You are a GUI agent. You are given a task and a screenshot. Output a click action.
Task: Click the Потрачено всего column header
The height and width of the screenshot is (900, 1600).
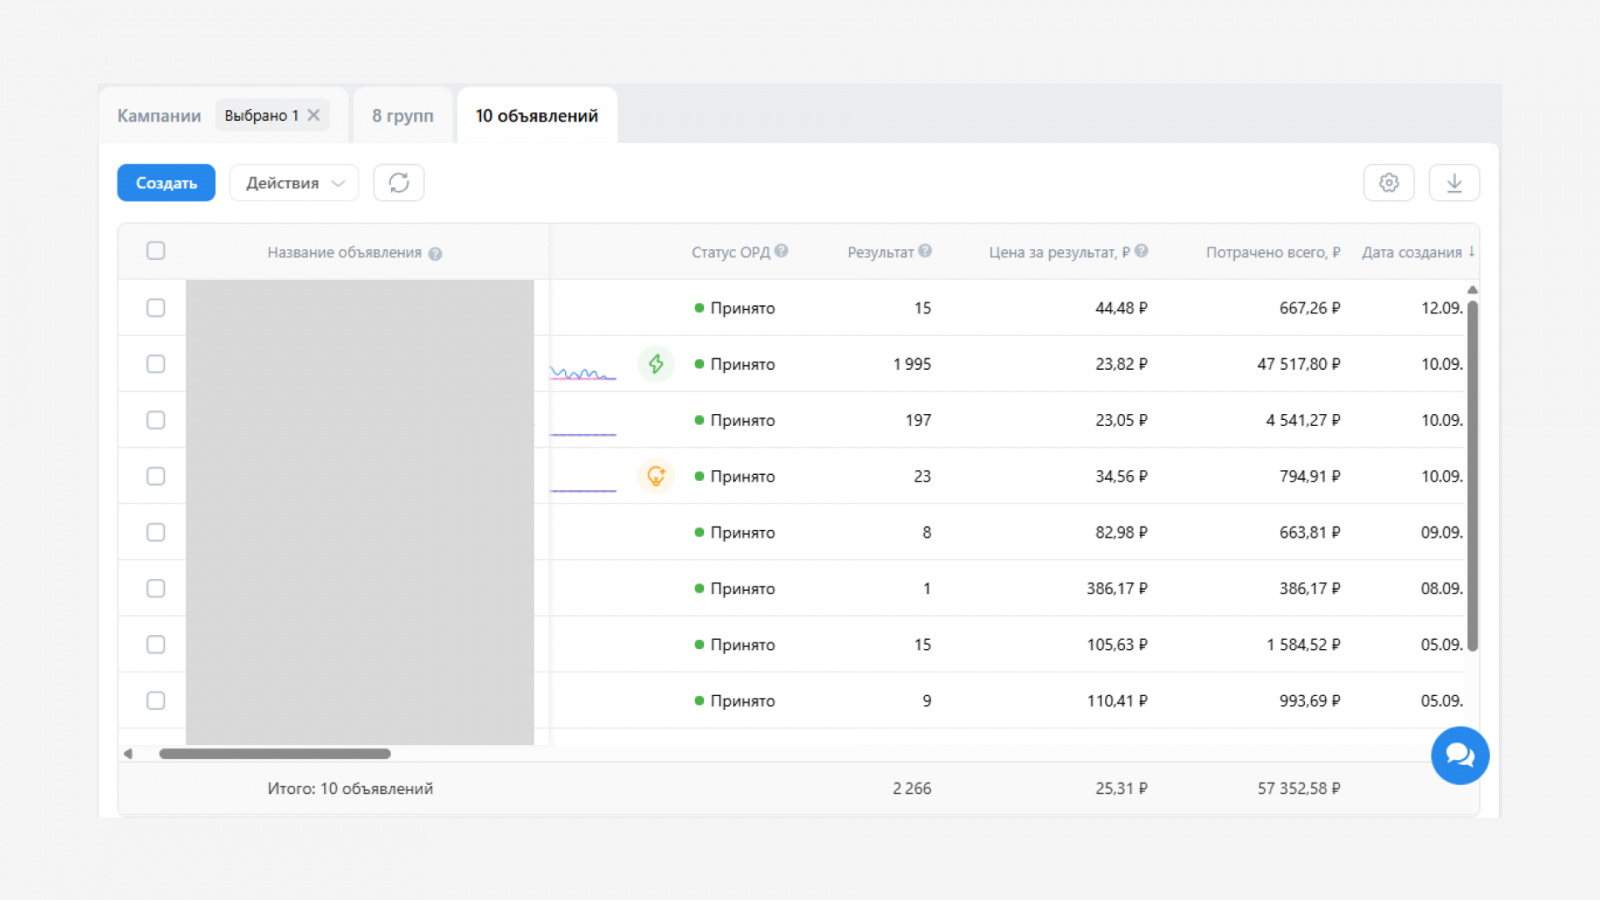pyautogui.click(x=1272, y=252)
